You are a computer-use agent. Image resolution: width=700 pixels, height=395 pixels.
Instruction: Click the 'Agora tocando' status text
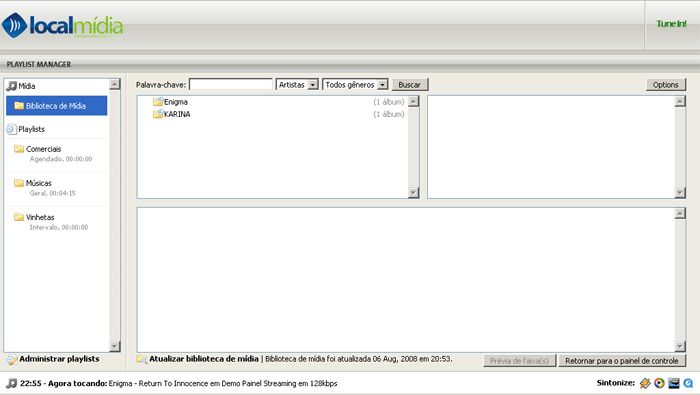78,383
